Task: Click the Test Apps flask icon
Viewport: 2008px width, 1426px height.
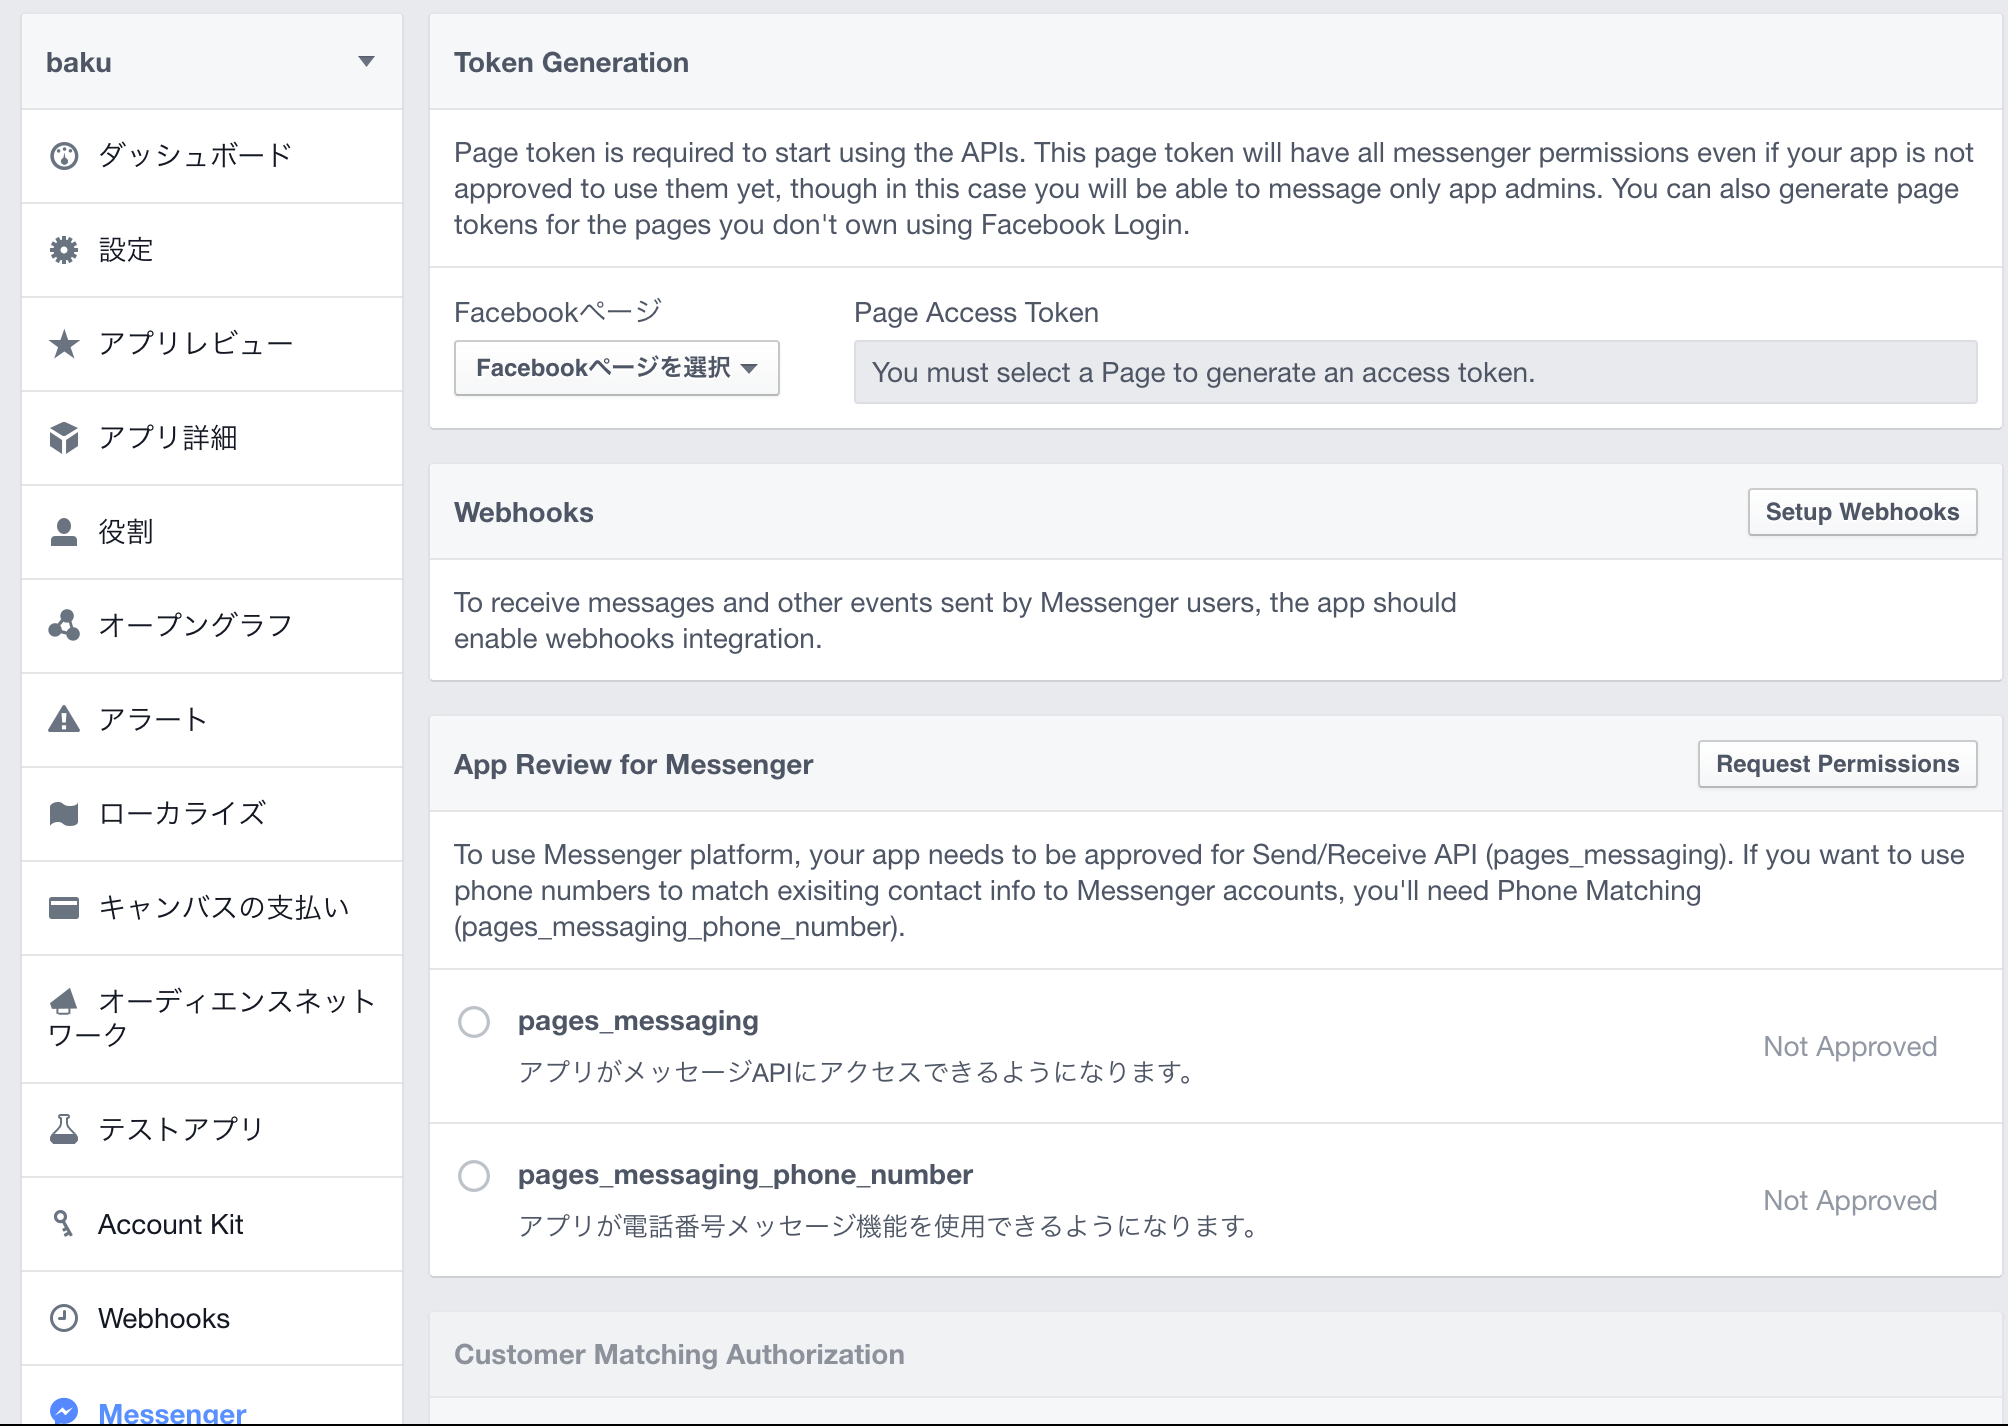Action: click(64, 1130)
